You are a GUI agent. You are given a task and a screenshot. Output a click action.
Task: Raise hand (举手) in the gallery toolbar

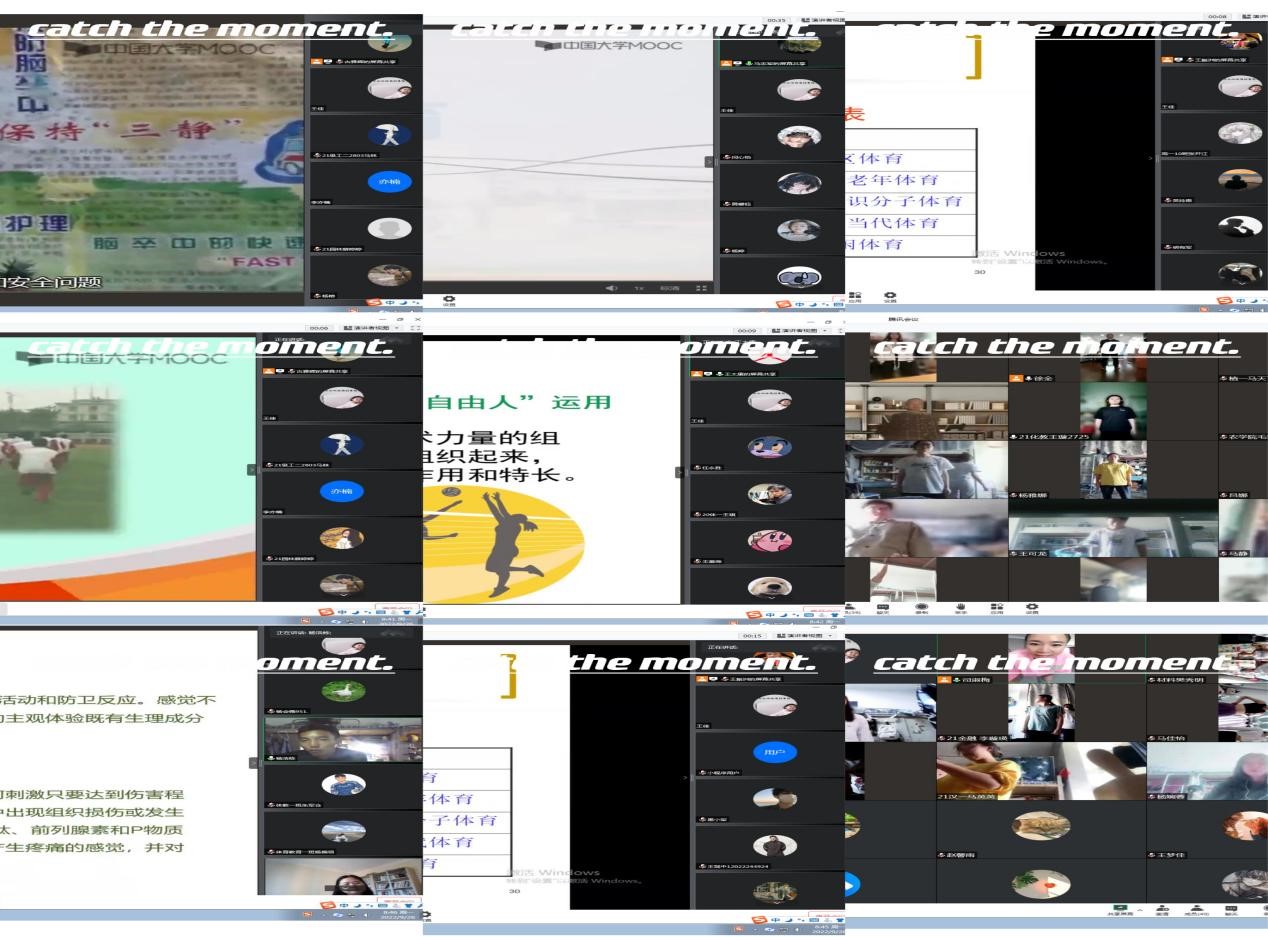click(960, 607)
